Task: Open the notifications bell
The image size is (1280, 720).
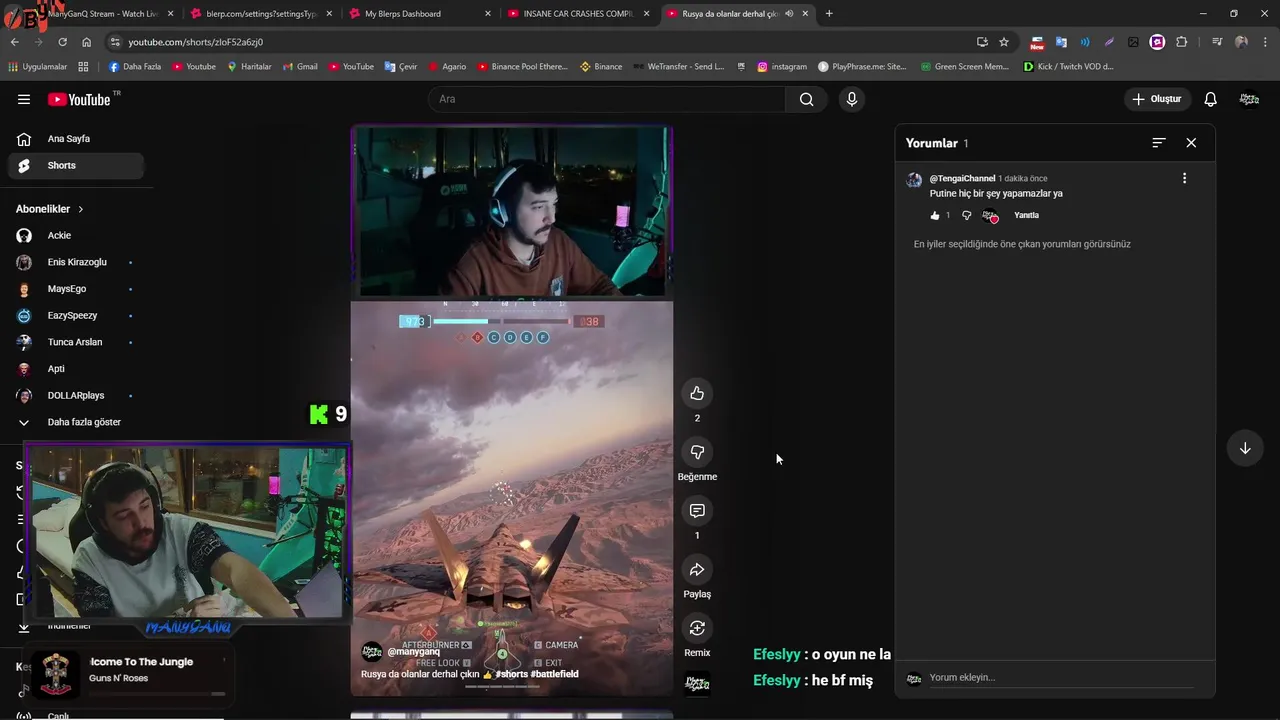Action: pyautogui.click(x=1210, y=99)
